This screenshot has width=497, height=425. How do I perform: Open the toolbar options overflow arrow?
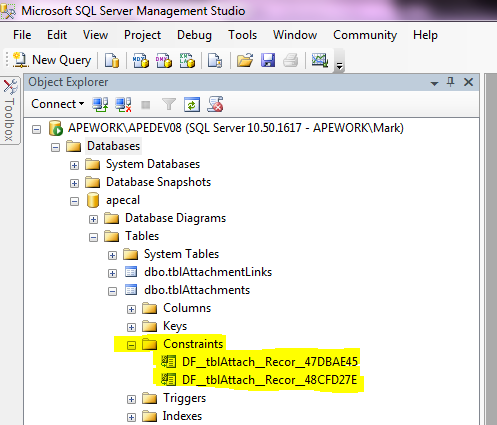(x=339, y=66)
